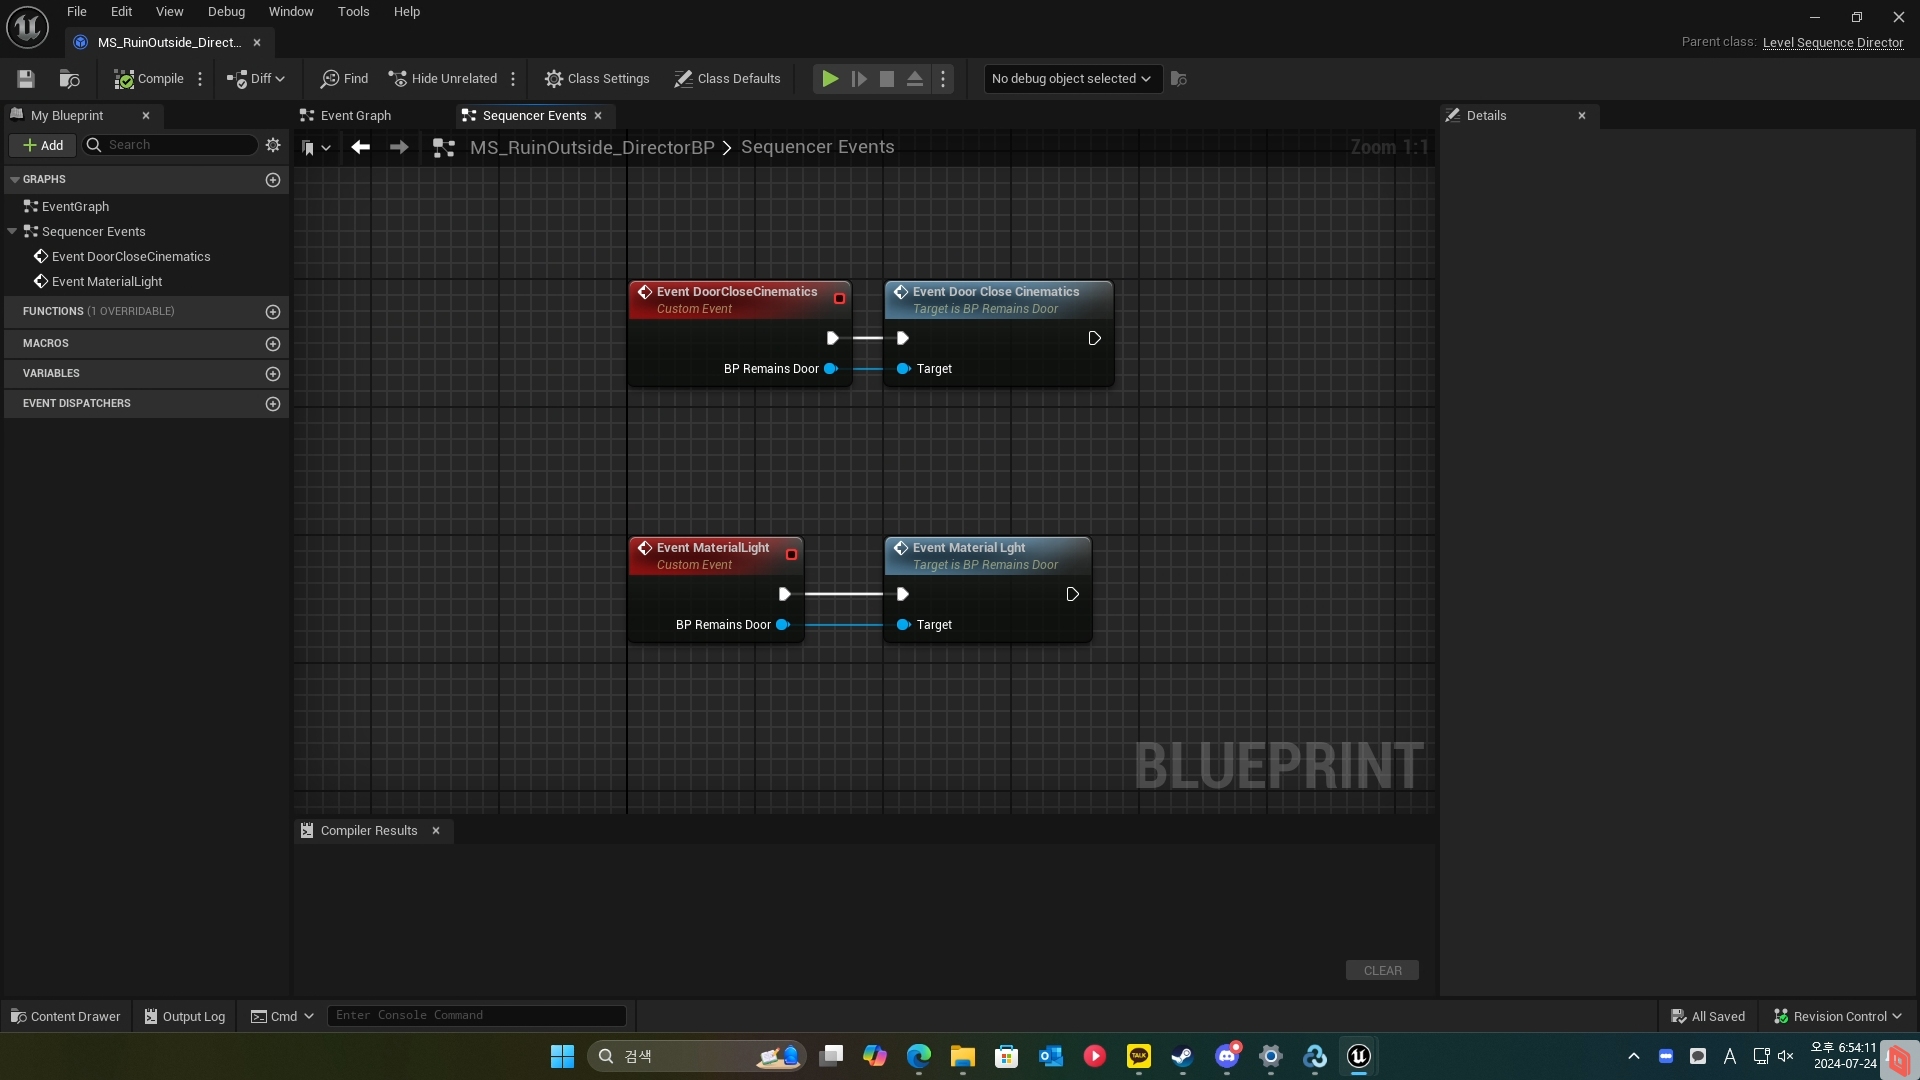Viewport: 1920px width, 1080px height.
Task: Click the Find toolbar button
Action: pos(344,79)
